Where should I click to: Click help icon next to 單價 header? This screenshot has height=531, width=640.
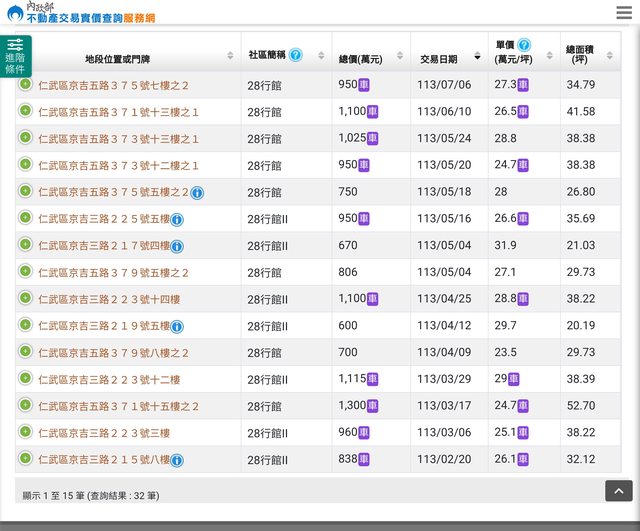[x=524, y=45]
